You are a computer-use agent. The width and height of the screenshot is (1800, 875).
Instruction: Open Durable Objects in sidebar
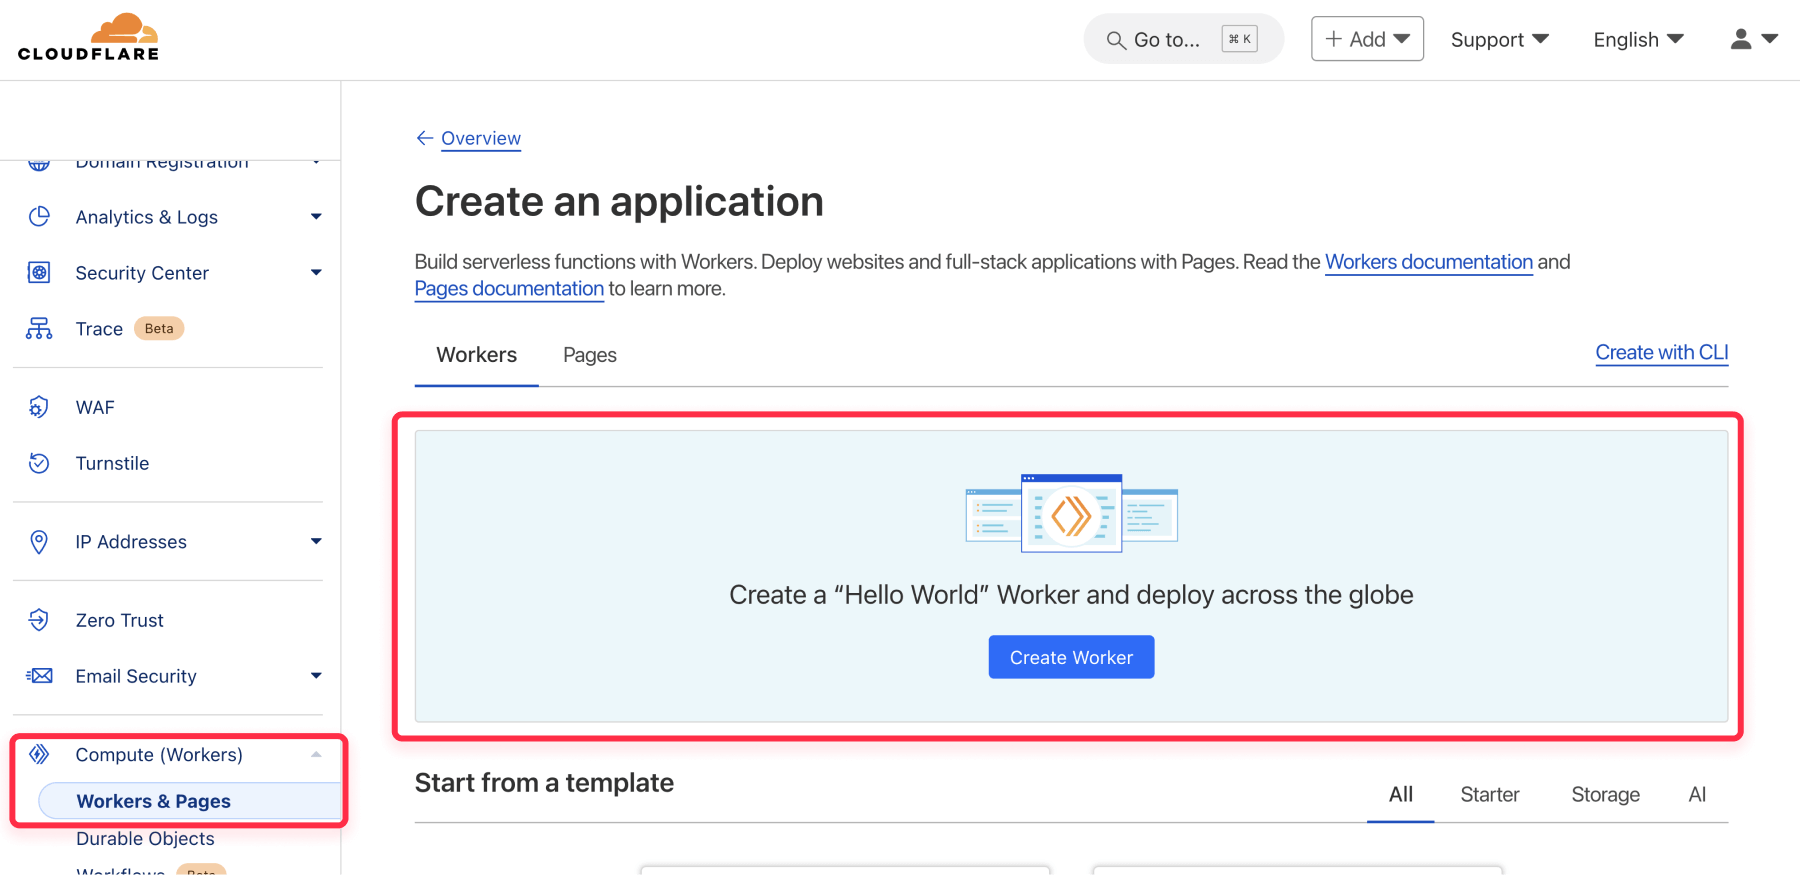tap(145, 839)
